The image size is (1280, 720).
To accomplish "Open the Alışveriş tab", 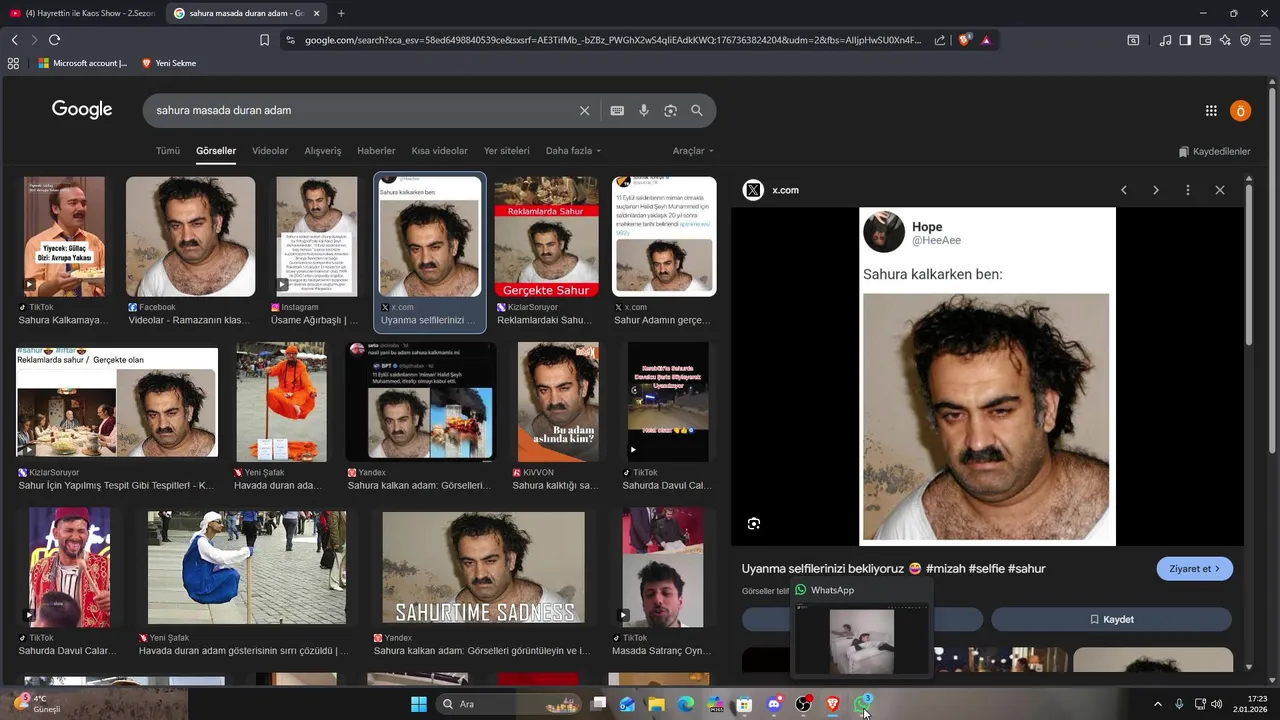I will [x=323, y=151].
